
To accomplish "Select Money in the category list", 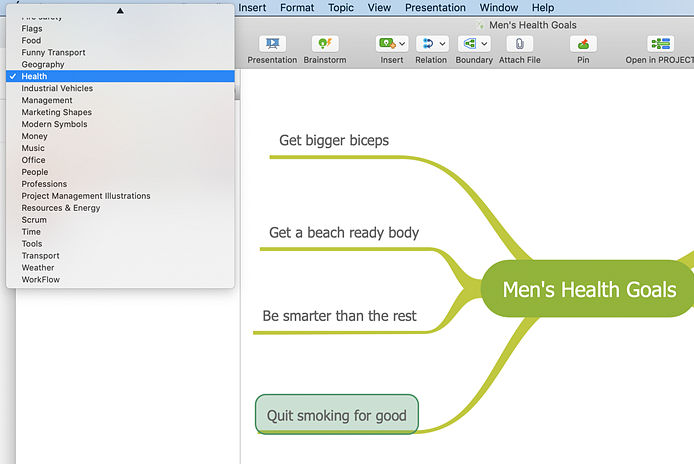I will click(120, 136).
